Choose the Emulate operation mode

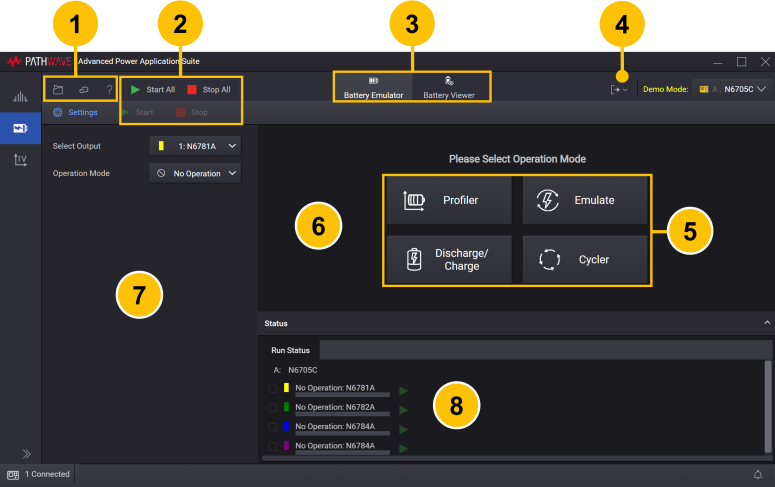585,200
